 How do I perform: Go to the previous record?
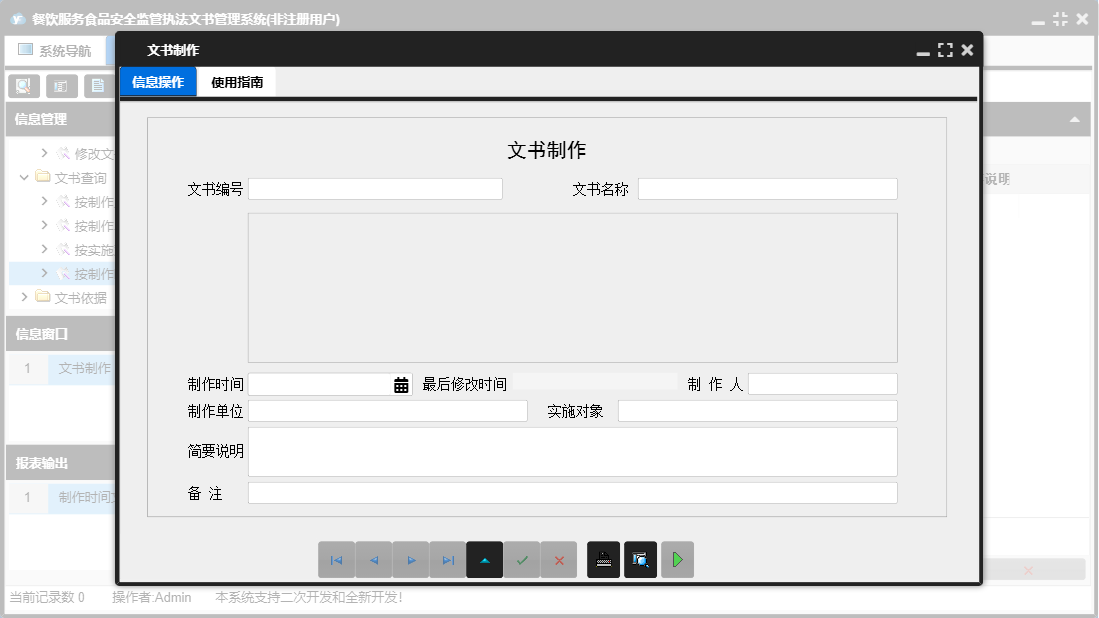click(x=374, y=560)
